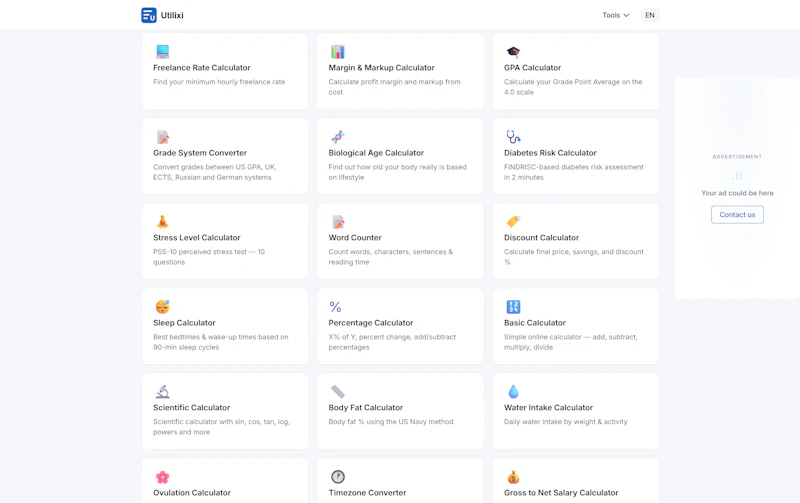Expand the Tools dropdown menu
Screen dimensions: 800x503
[616, 15]
